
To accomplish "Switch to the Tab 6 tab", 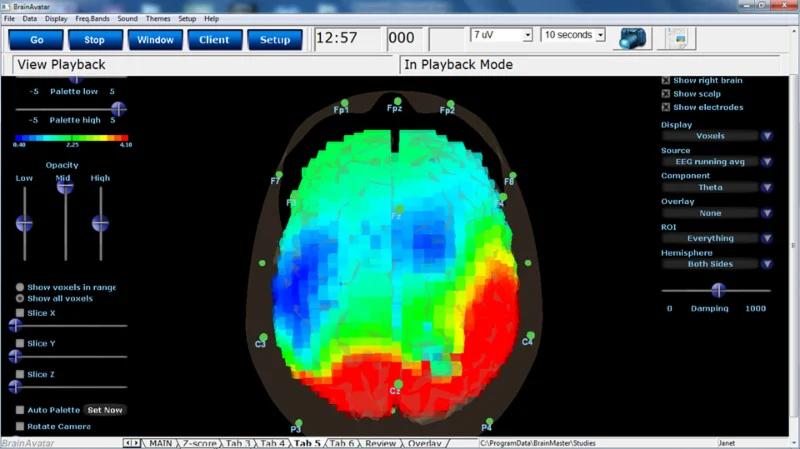I will (x=341, y=443).
